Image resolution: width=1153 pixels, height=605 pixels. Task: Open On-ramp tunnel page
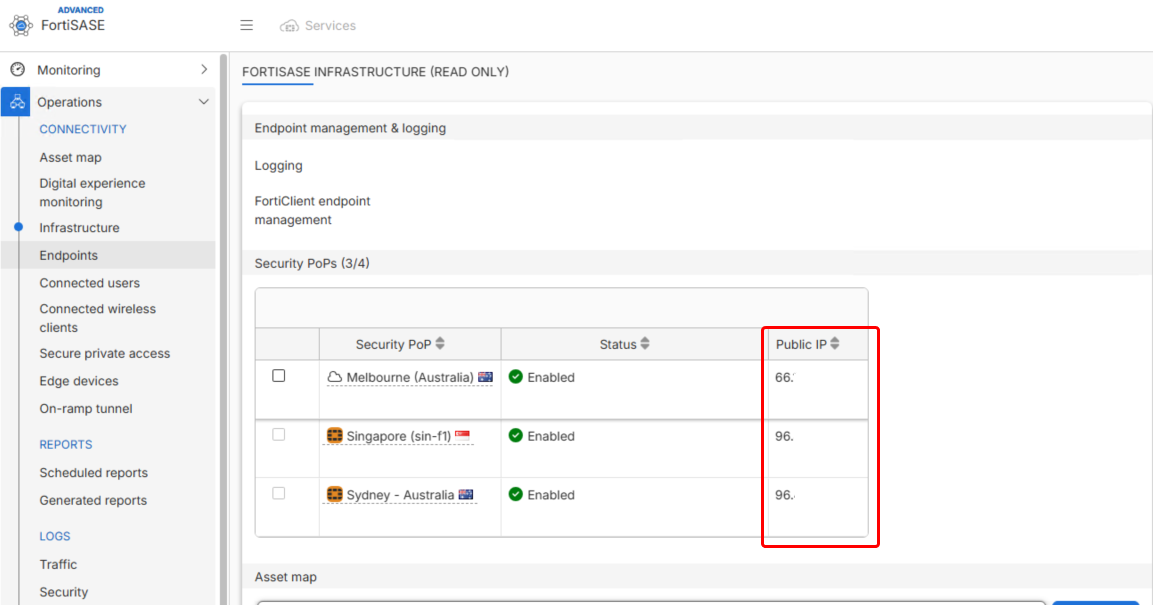pos(86,409)
